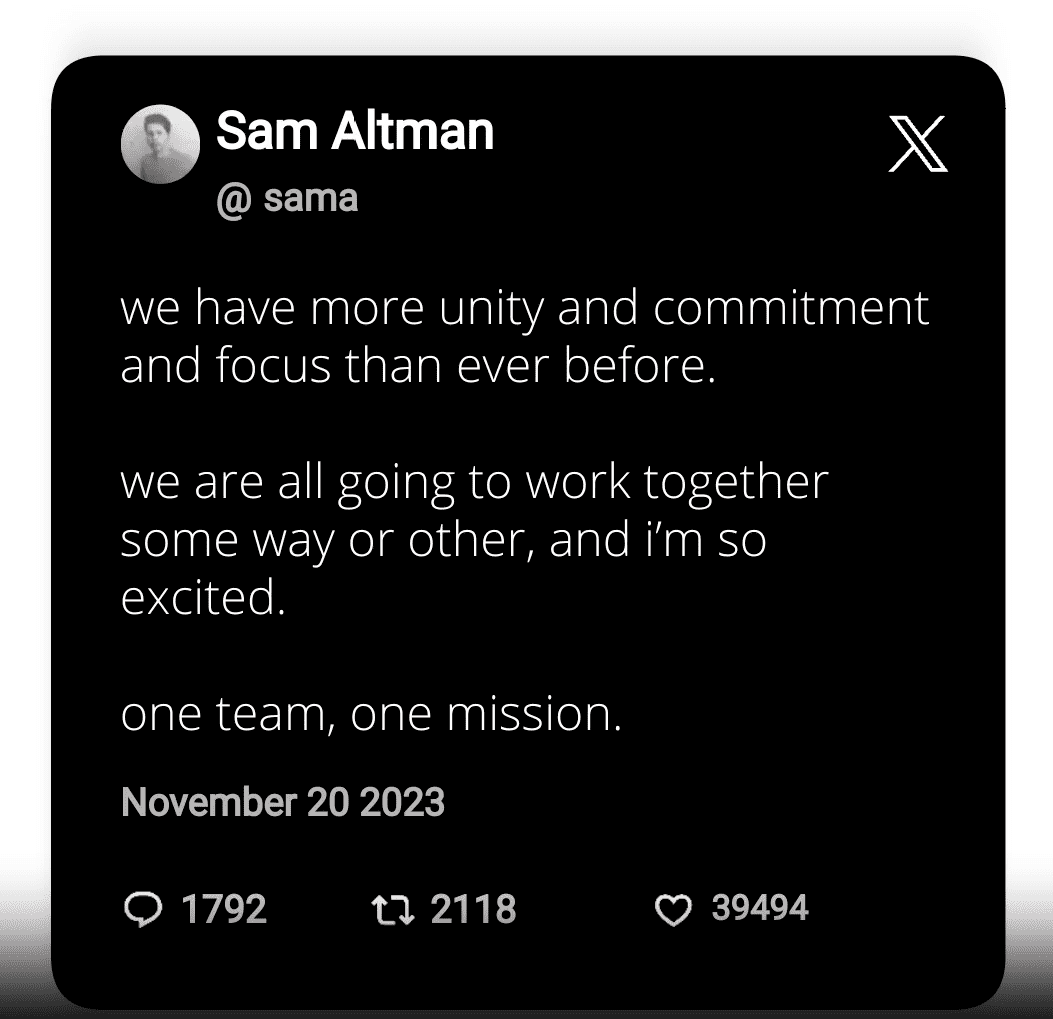Click the year "2023" in the date
The image size is (1053, 1019).
(x=403, y=803)
